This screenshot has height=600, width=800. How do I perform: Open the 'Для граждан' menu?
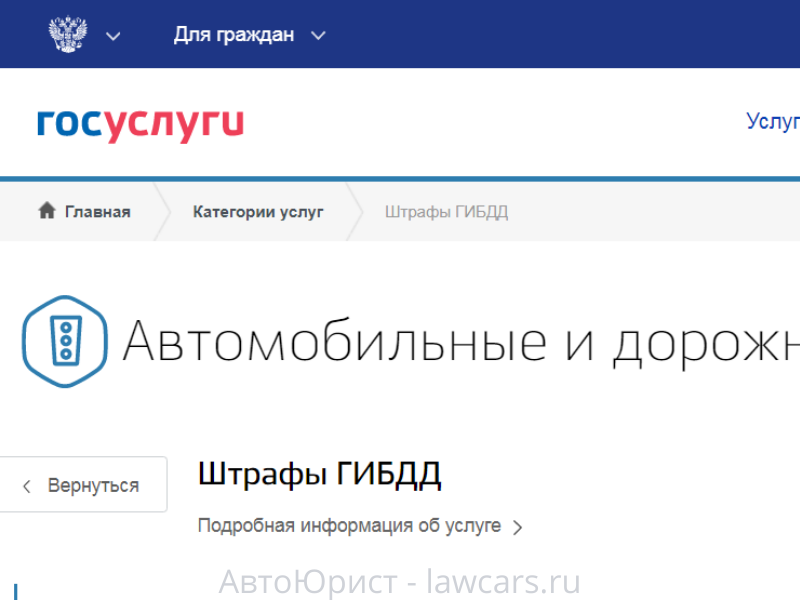(234, 35)
